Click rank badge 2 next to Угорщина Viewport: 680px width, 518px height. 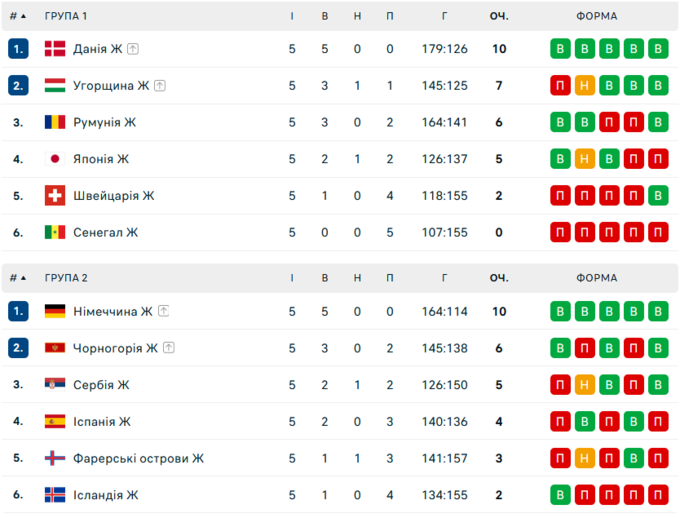click(x=18, y=86)
